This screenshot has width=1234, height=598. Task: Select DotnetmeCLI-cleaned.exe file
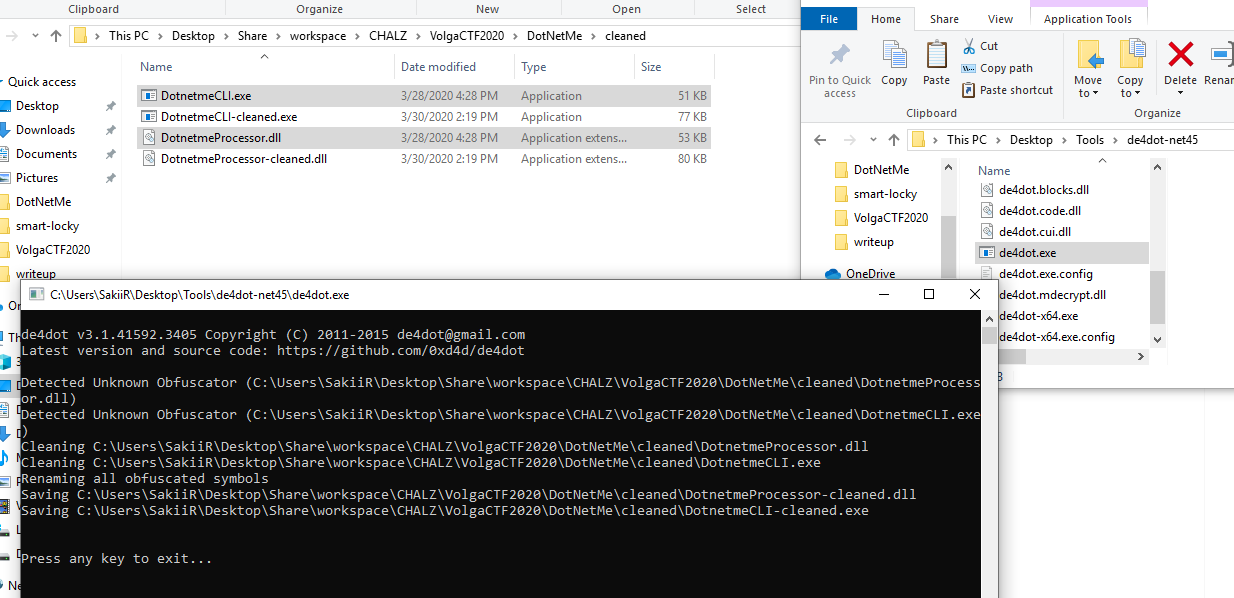[423, 117]
